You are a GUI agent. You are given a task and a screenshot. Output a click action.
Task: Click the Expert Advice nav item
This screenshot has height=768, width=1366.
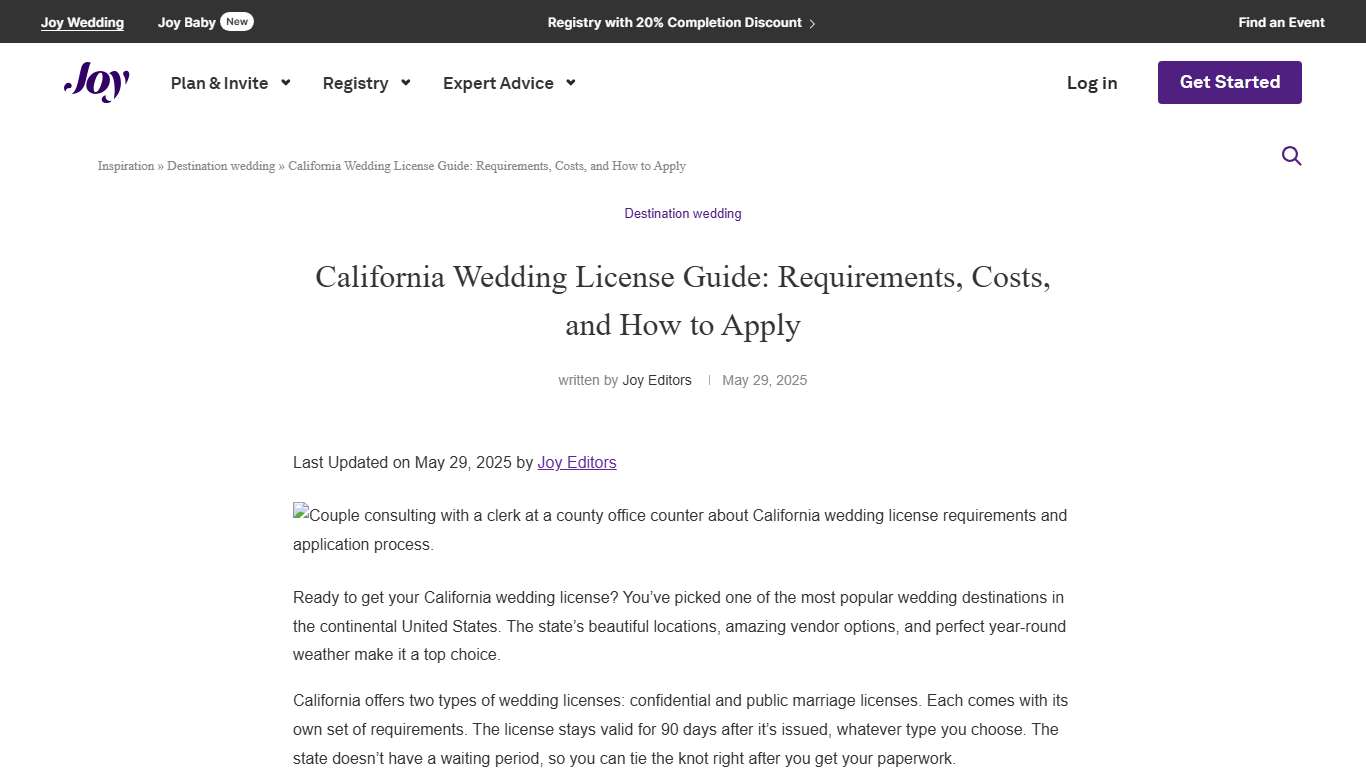(498, 83)
